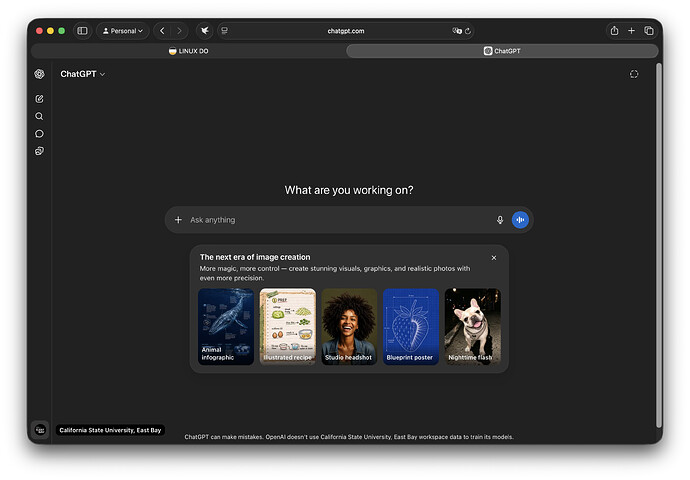Screen dimensions: 690x480
Task: Open search chats with the magnifier icon
Action: (39, 116)
